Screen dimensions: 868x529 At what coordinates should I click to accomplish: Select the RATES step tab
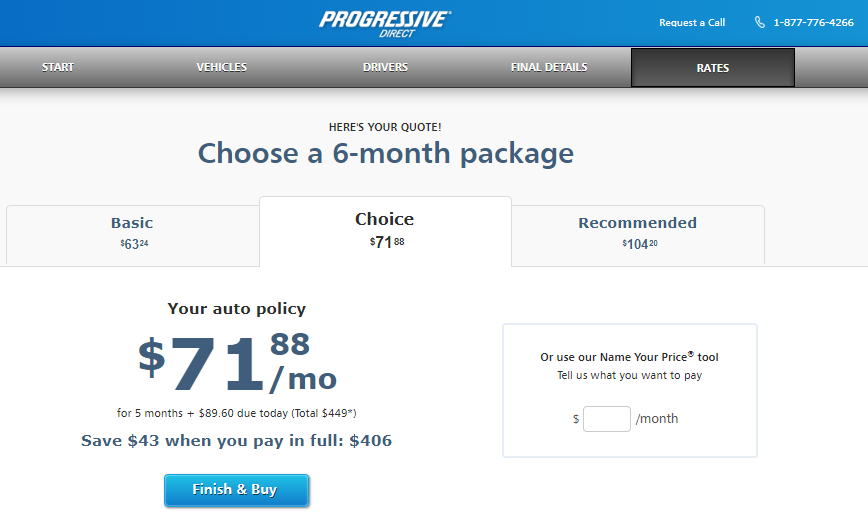713,68
